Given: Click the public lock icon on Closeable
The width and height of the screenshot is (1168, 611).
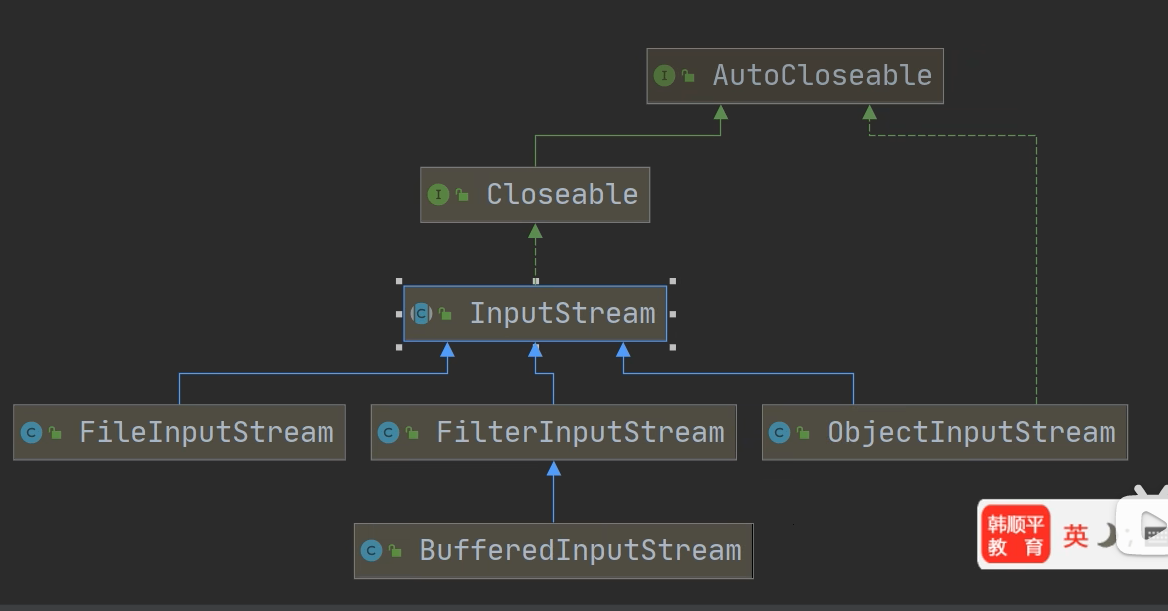Looking at the screenshot, I should point(462,196).
